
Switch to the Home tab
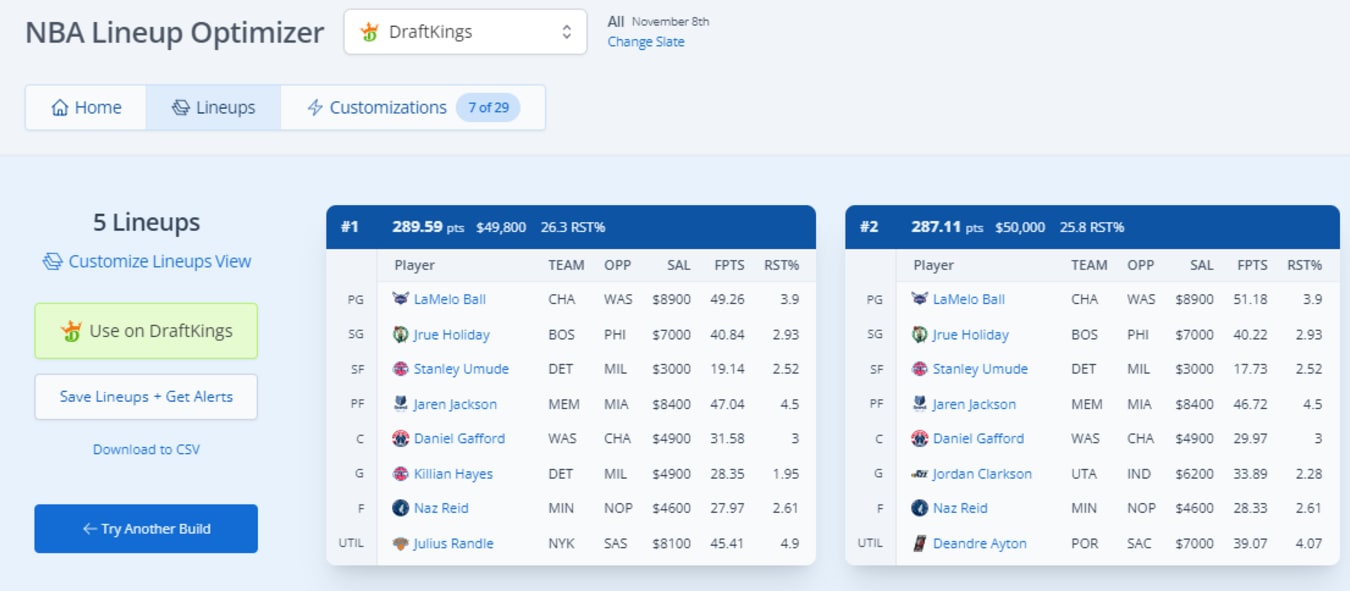coord(86,107)
